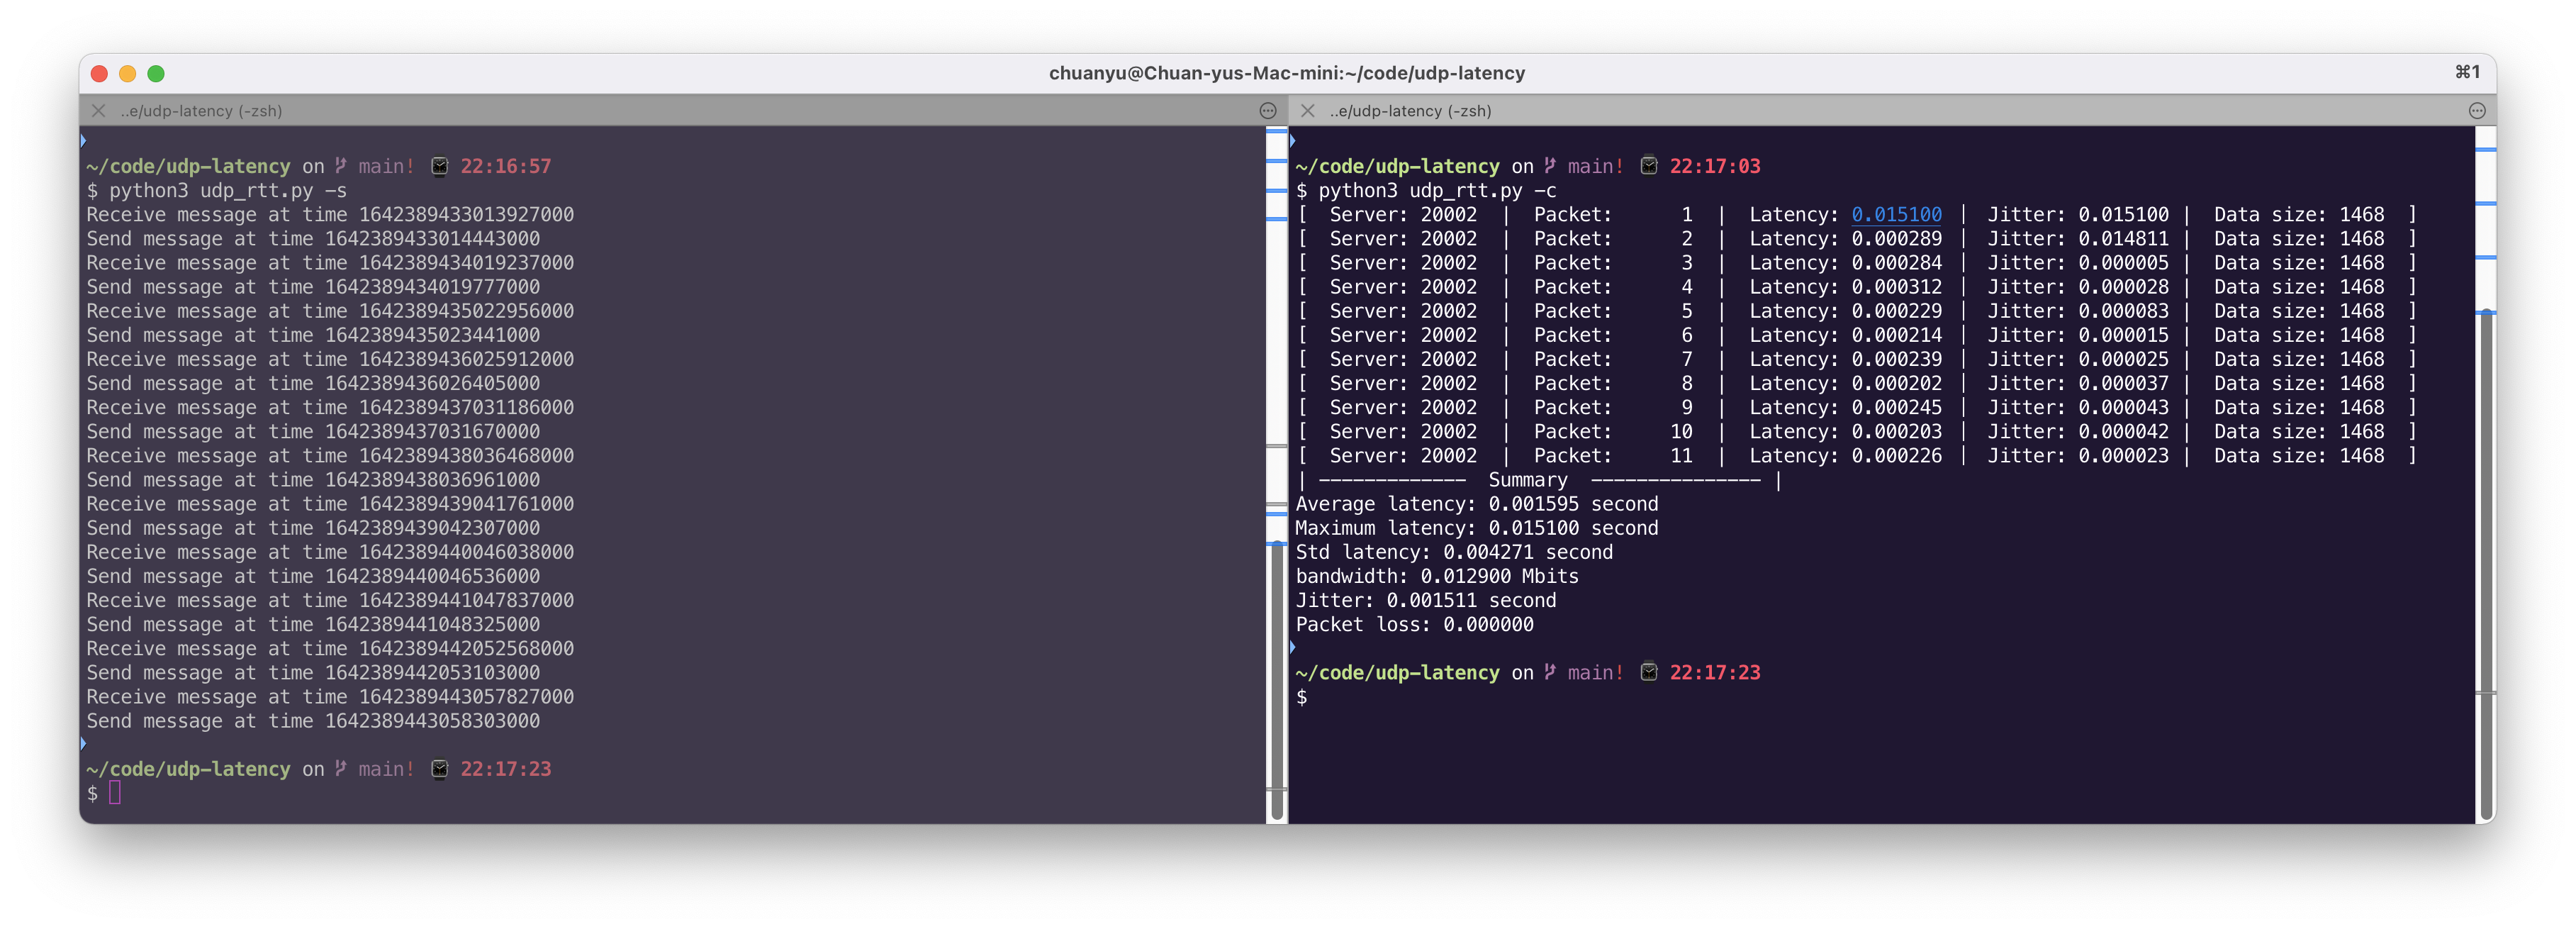Viewport: 2576px width, 929px height.
Task: Click the red close window button
Action: (99, 73)
